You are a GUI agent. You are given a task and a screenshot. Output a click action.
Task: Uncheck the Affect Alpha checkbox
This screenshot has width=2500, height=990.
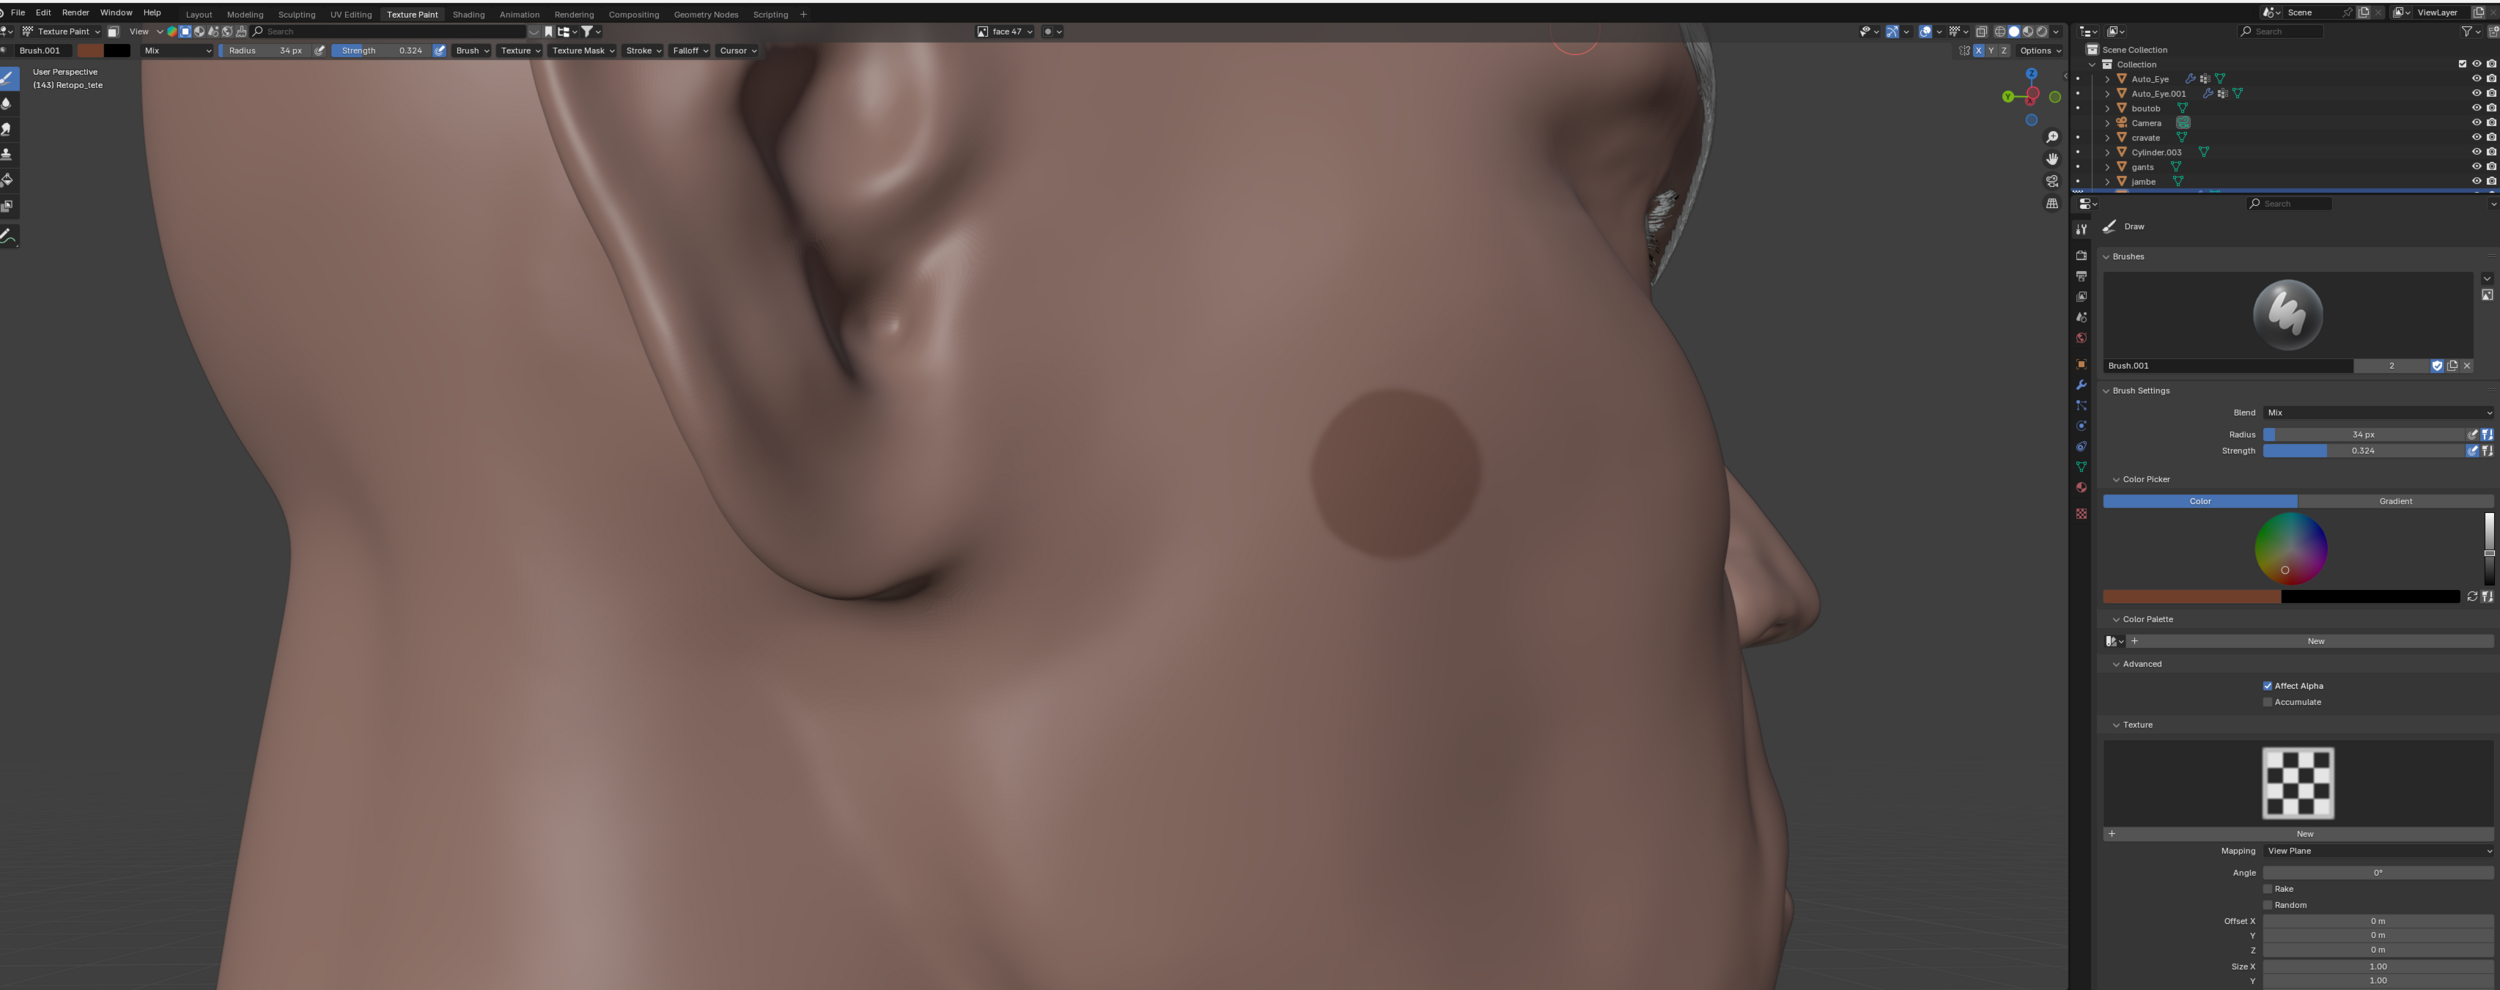(2267, 686)
